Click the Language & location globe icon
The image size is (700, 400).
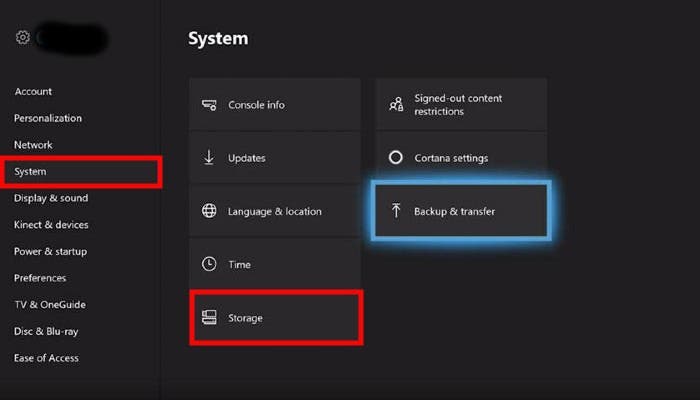coord(209,211)
